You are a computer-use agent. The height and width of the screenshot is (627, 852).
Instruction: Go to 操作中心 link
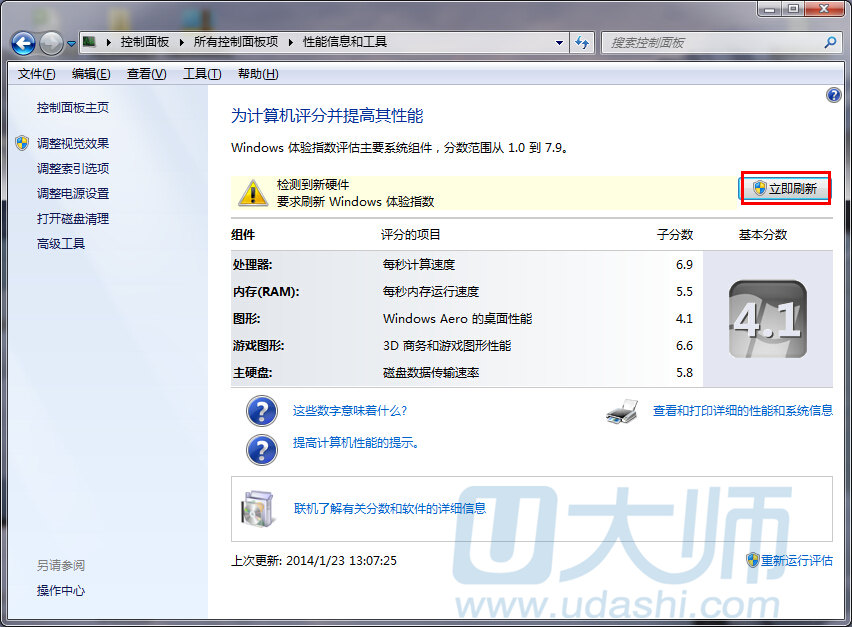pos(61,591)
